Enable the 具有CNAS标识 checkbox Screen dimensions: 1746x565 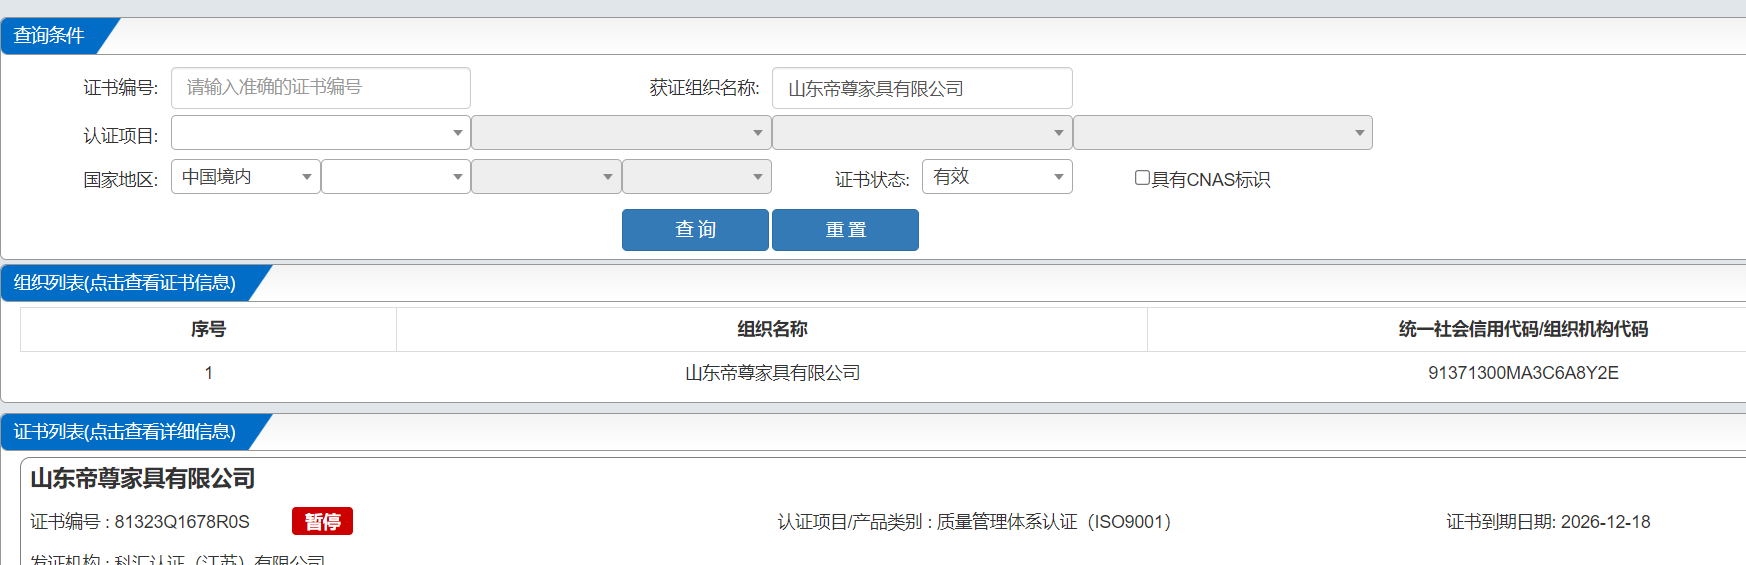tap(1142, 178)
